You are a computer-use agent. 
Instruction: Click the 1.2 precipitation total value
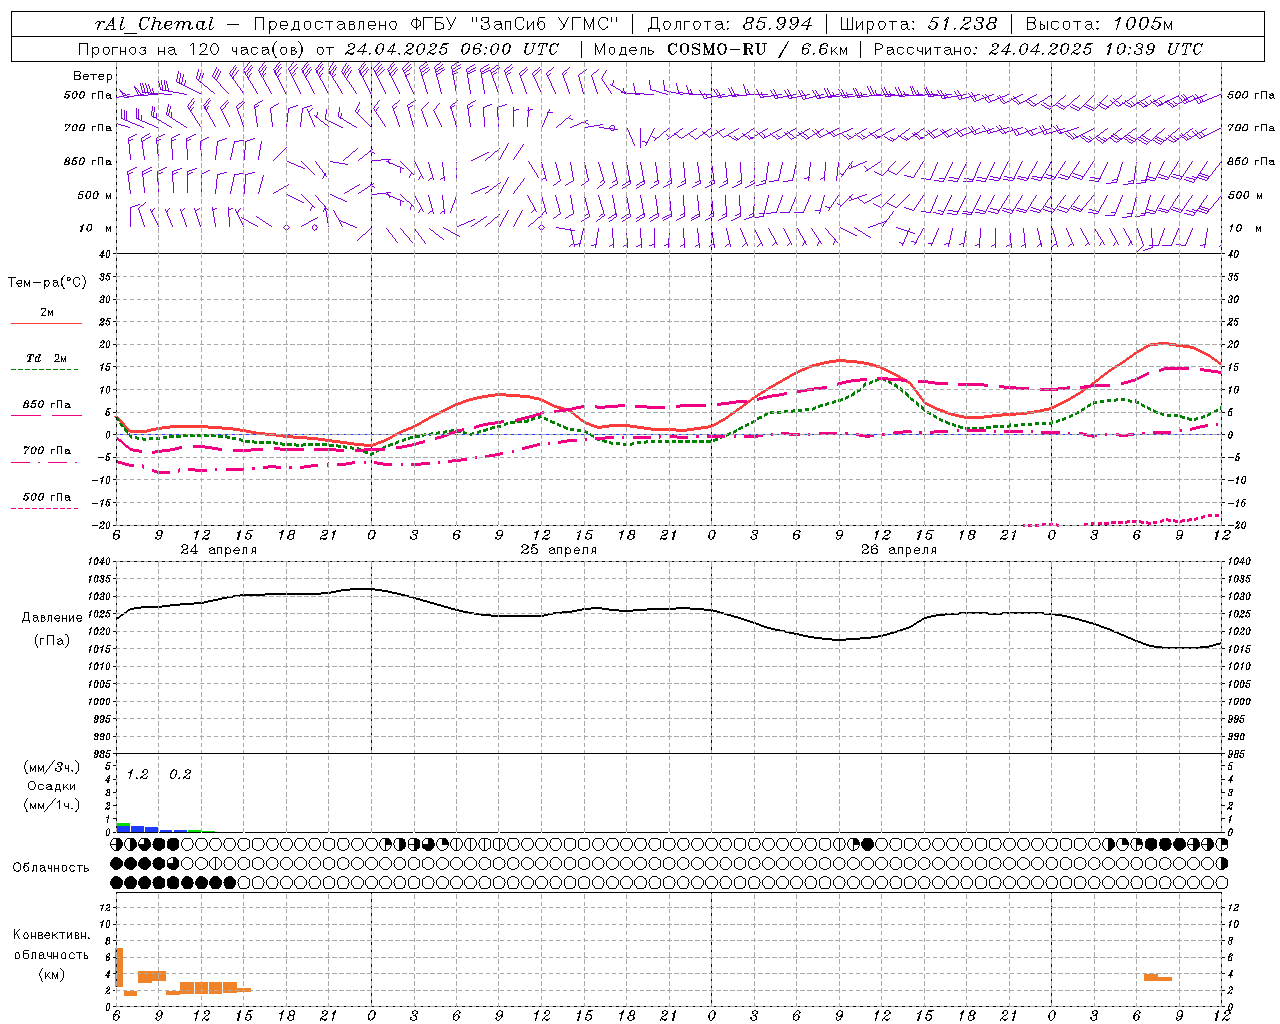tap(137, 775)
